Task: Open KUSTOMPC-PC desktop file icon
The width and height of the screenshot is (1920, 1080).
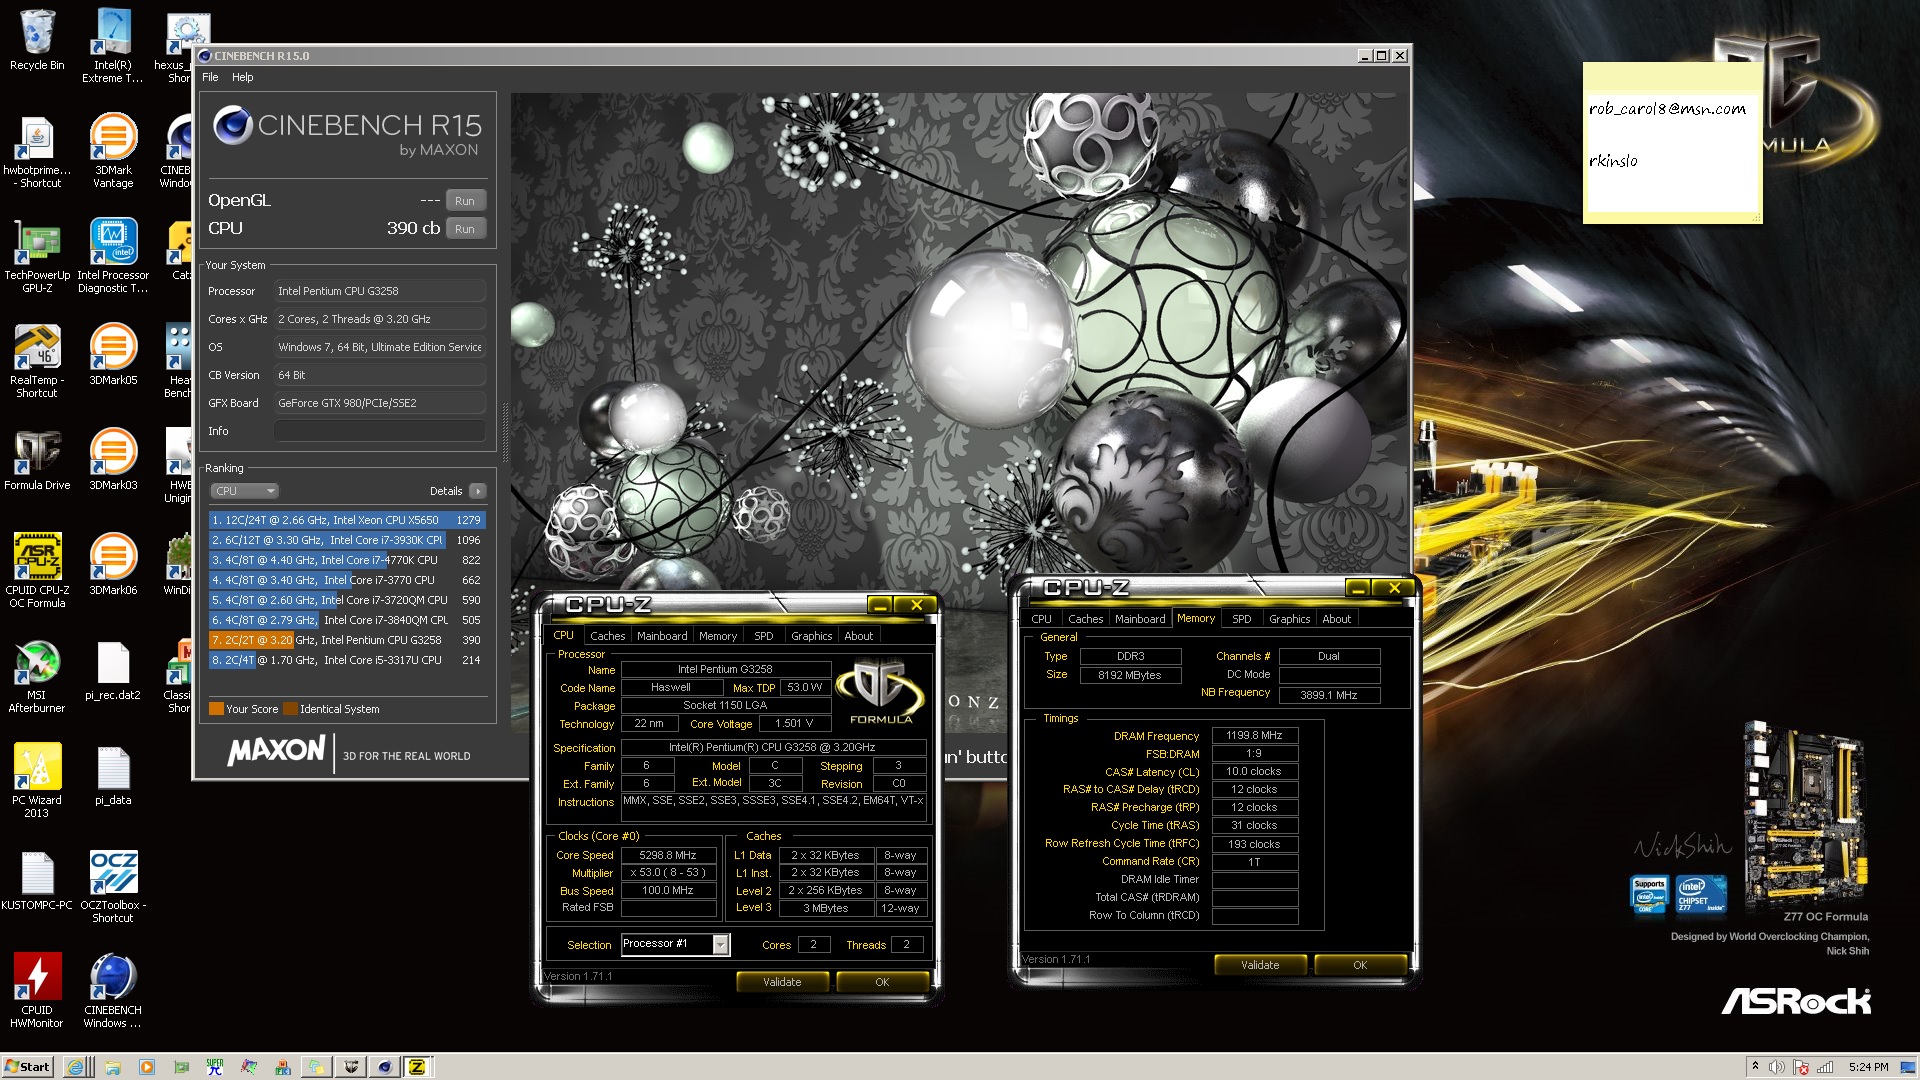Action: coord(37,880)
